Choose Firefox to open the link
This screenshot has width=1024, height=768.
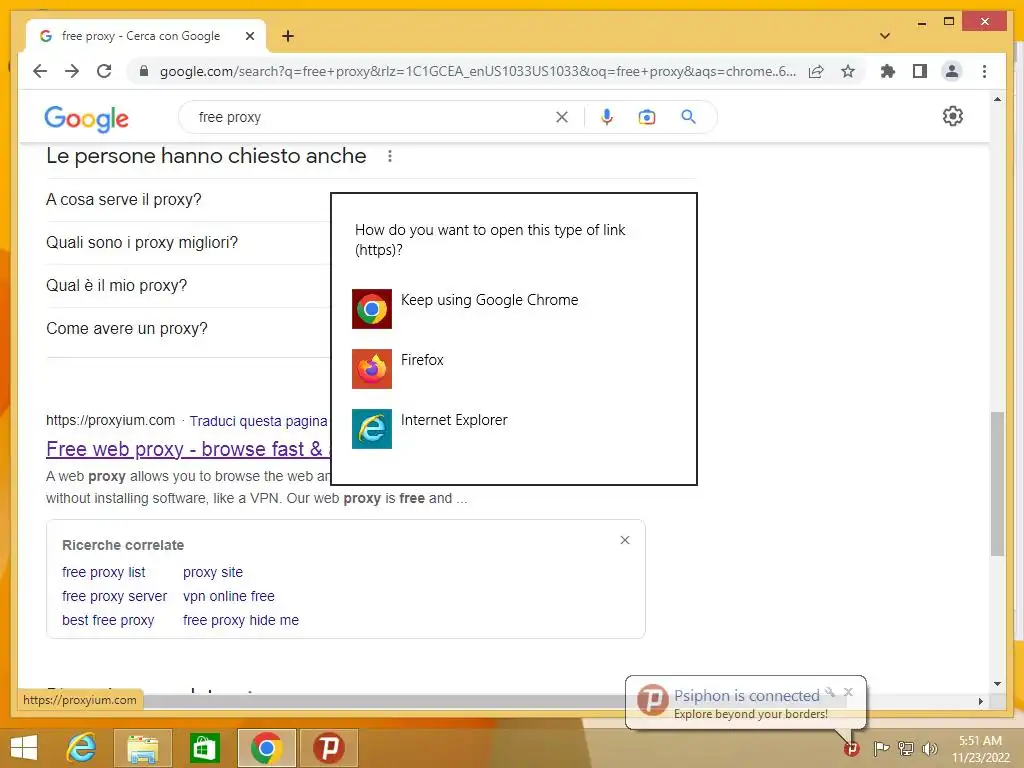513,369
